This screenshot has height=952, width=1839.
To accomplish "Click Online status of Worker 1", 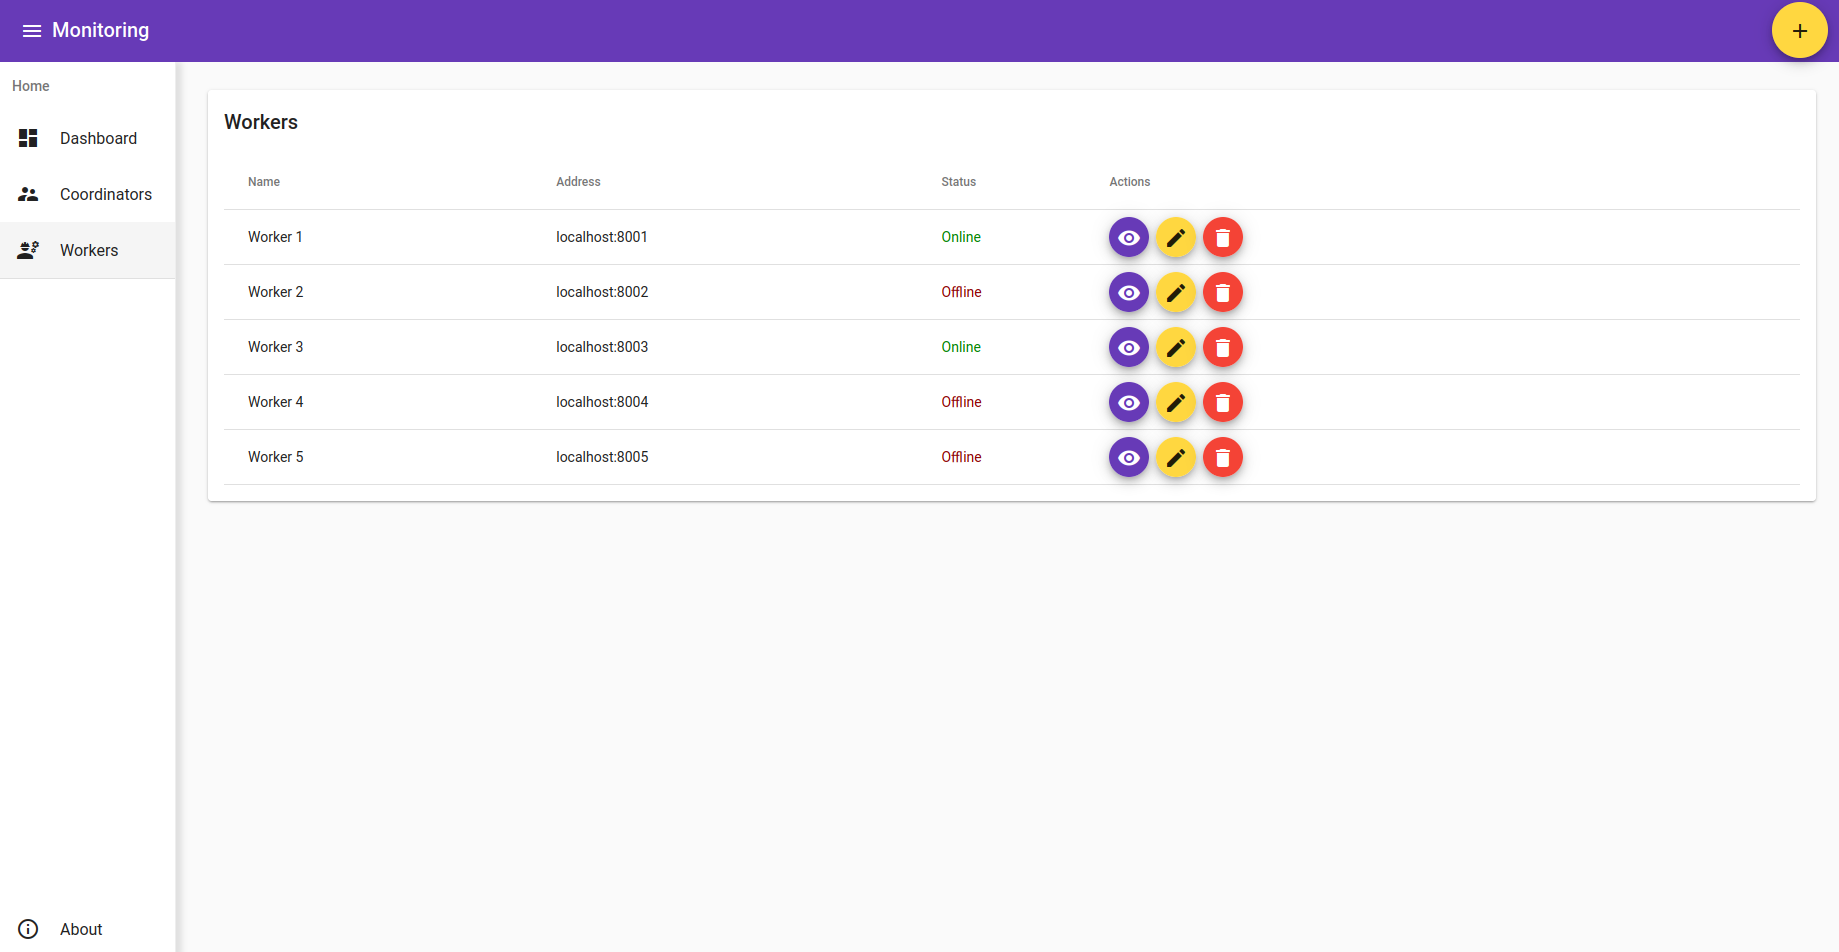I will click(961, 237).
